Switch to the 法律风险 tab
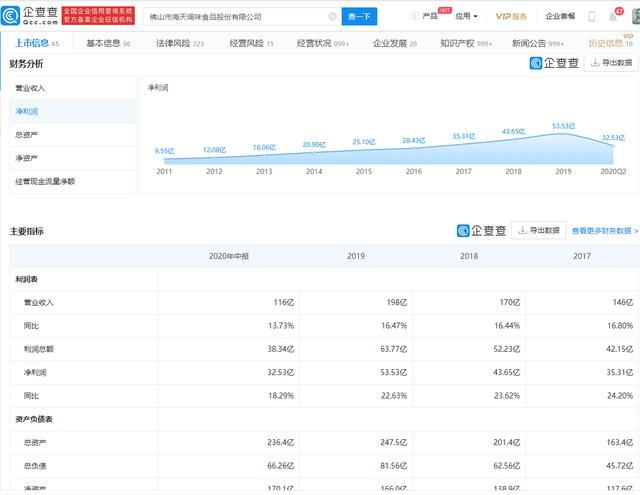 point(180,44)
